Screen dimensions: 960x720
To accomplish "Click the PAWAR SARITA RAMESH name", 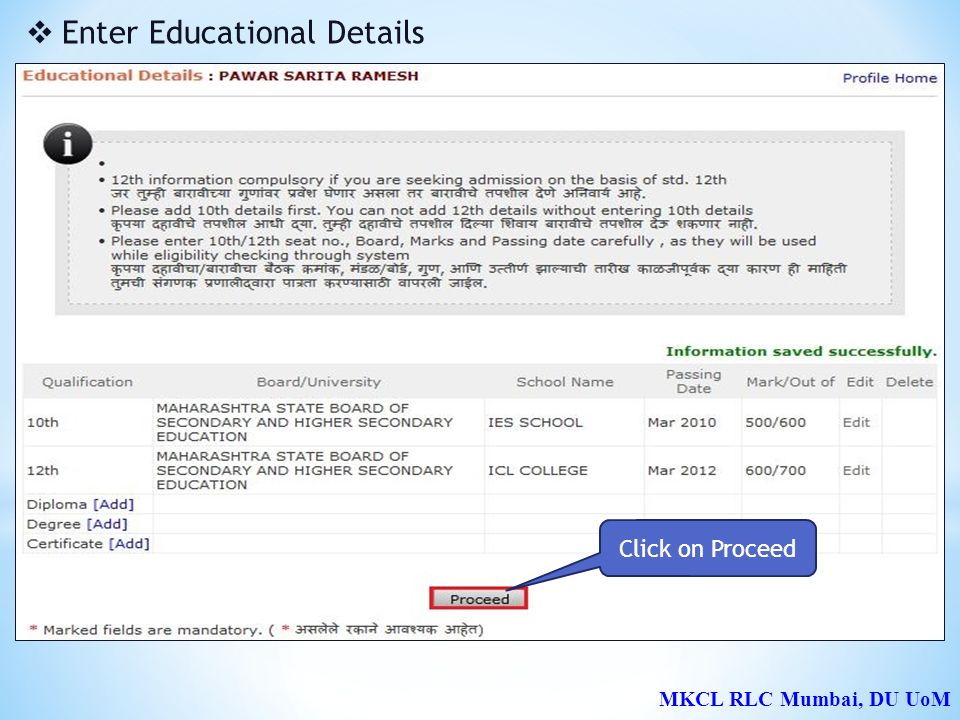I will [318, 76].
